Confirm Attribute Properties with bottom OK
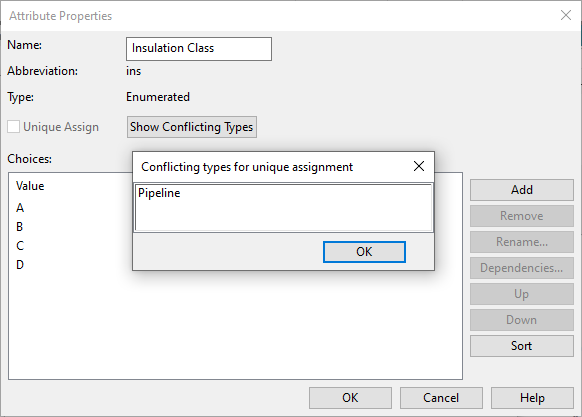This screenshot has width=582, height=417. [x=350, y=398]
